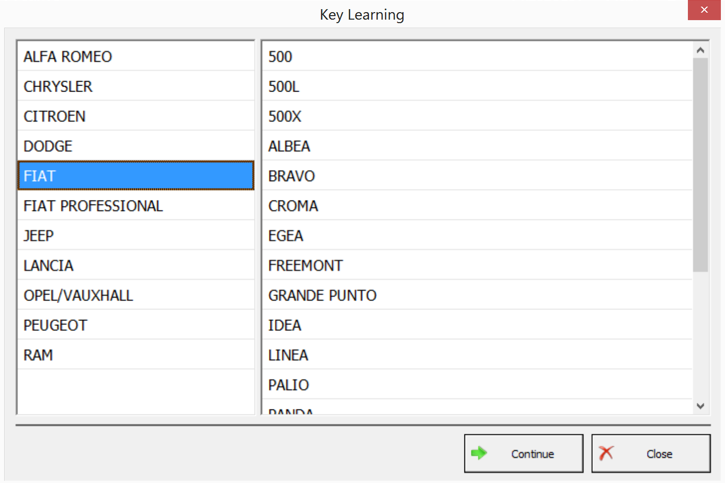Click the red X Close icon

point(606,453)
